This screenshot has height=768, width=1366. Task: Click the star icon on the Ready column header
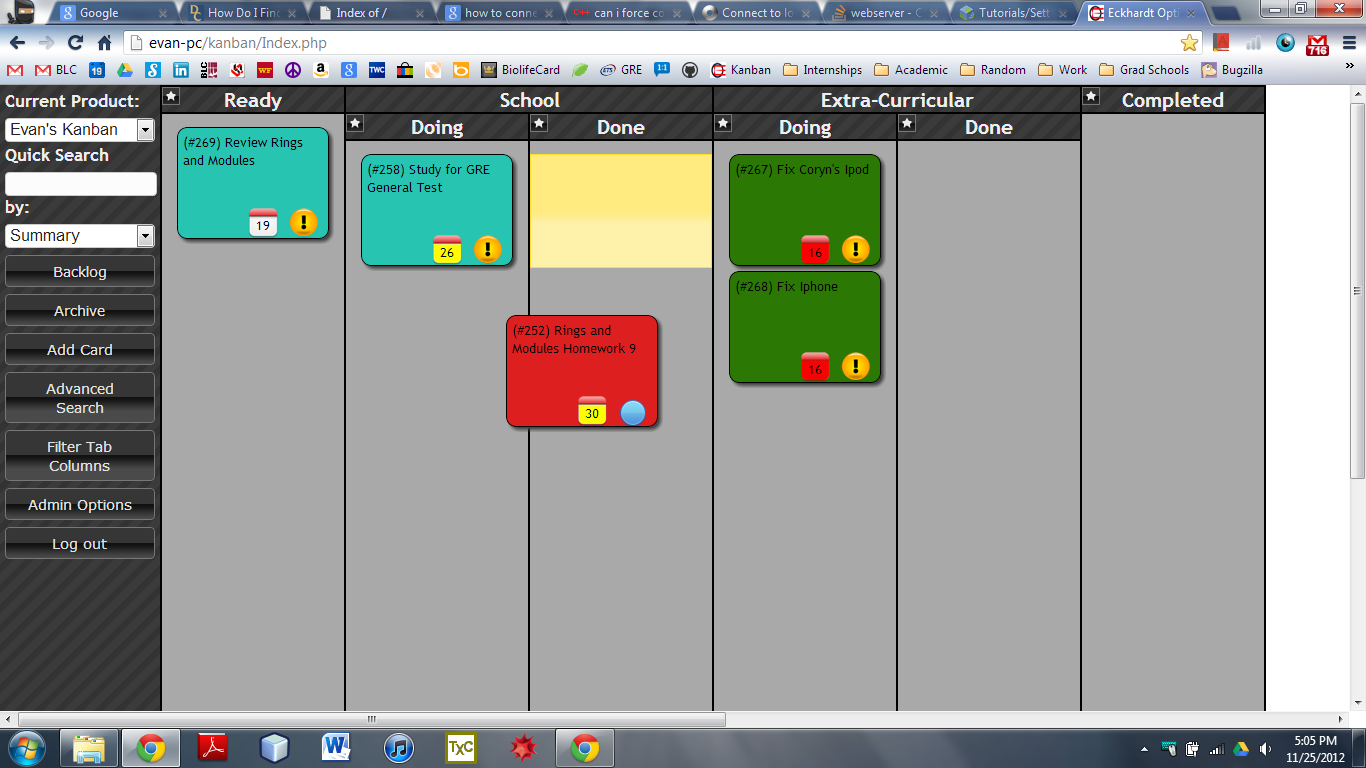(171, 96)
